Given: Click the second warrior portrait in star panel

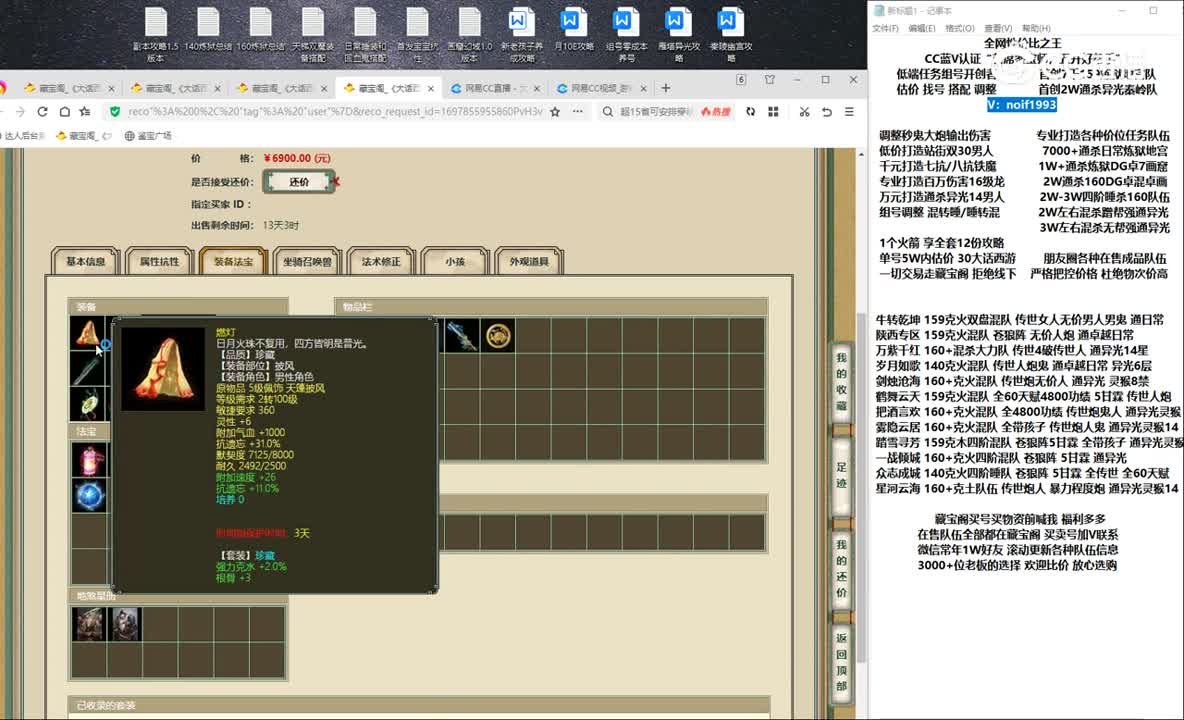Looking at the screenshot, I should point(125,624).
